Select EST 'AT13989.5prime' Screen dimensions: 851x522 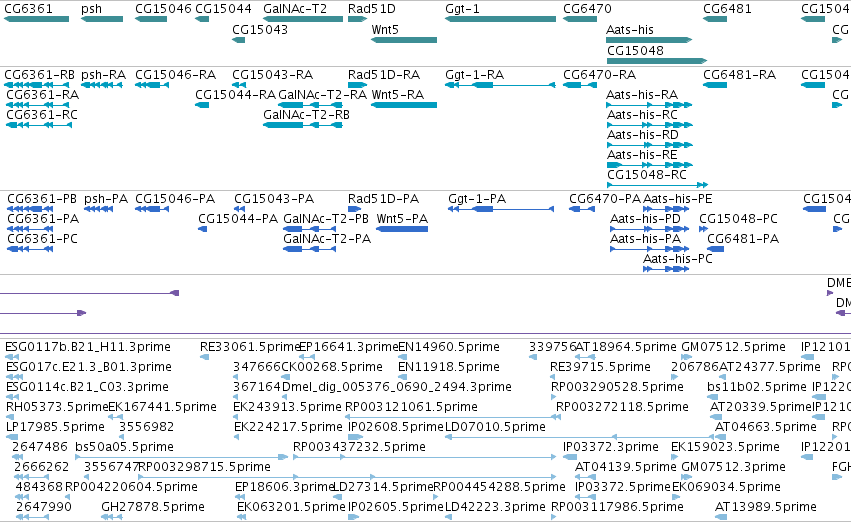pos(766,507)
